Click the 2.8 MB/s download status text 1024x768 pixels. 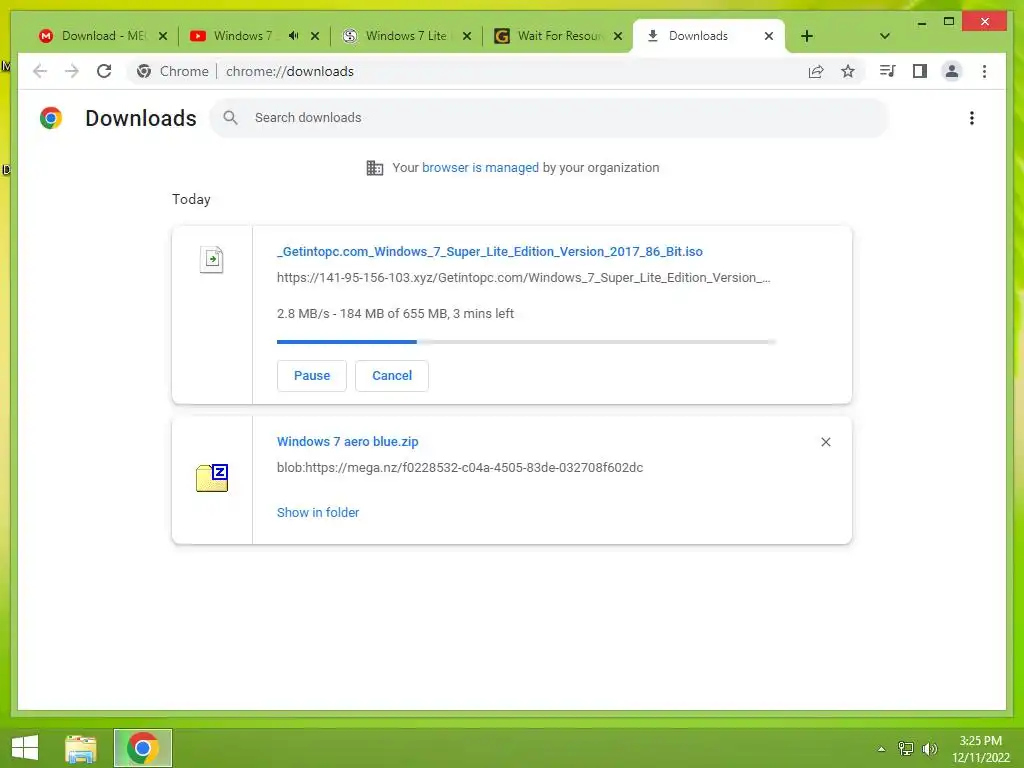pyautogui.click(x=395, y=313)
